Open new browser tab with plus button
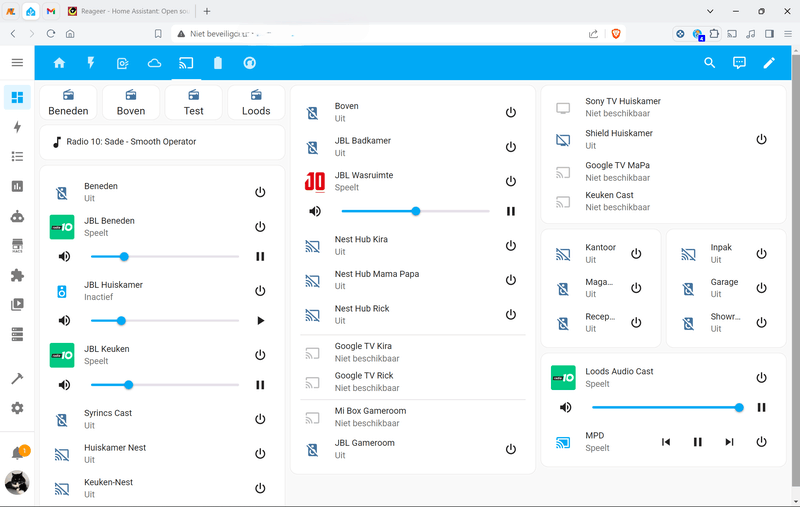Viewport: 800px width, 507px height. coord(207,11)
